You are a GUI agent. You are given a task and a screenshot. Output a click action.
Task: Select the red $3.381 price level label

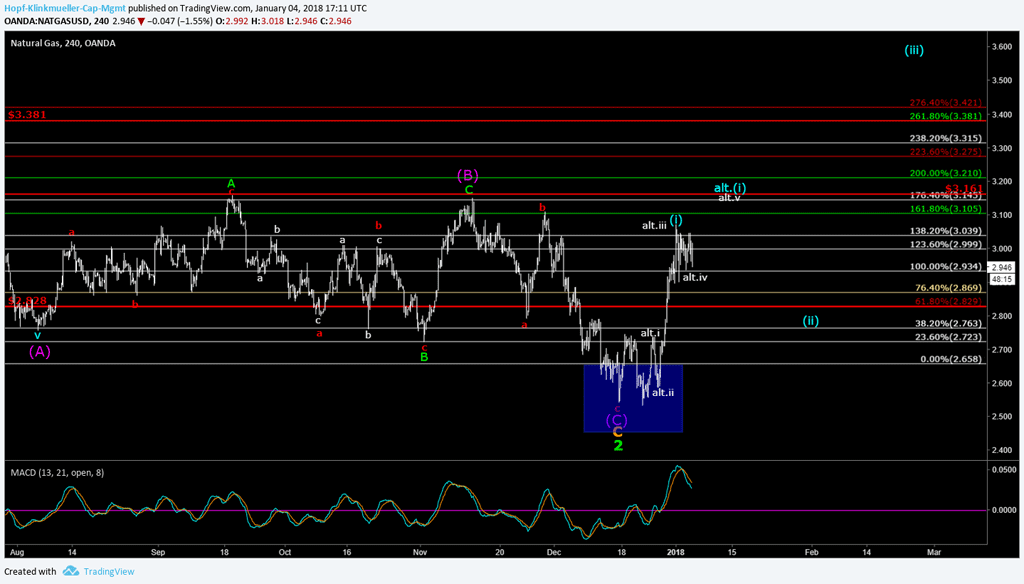click(x=27, y=115)
